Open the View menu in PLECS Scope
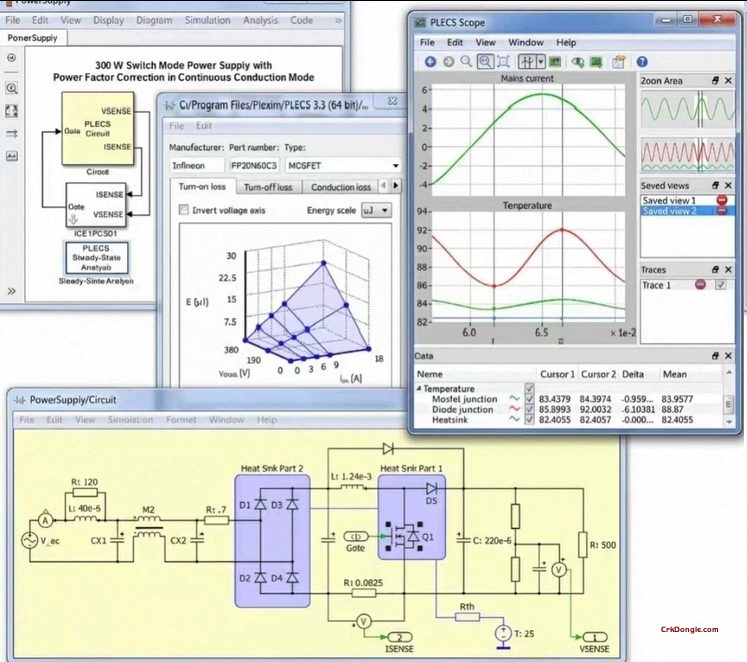 [485, 42]
